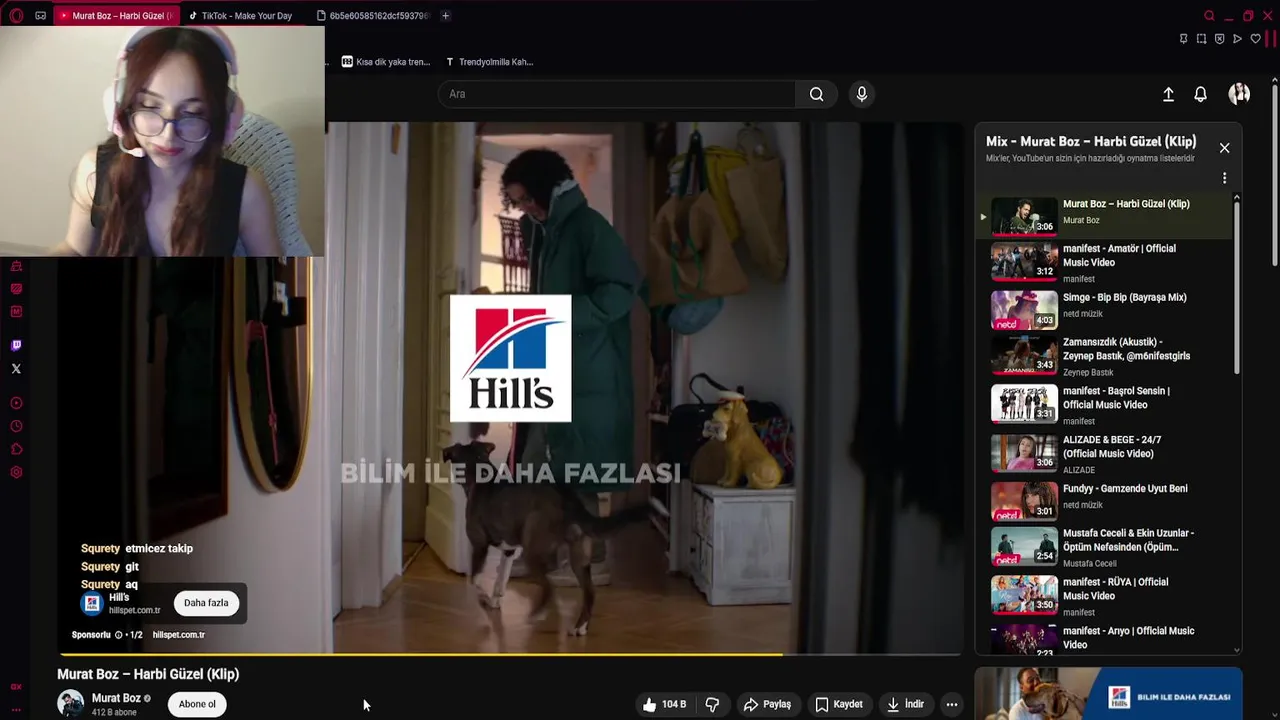Open the Opera GX main menu logo
Viewport: 1280px width, 720px height.
(16, 15)
